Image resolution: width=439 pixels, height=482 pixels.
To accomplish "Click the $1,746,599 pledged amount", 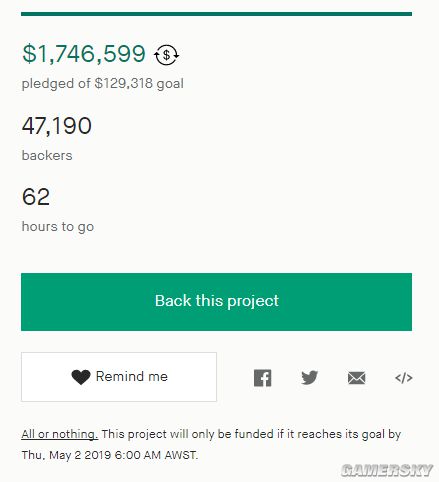I will click(84, 53).
